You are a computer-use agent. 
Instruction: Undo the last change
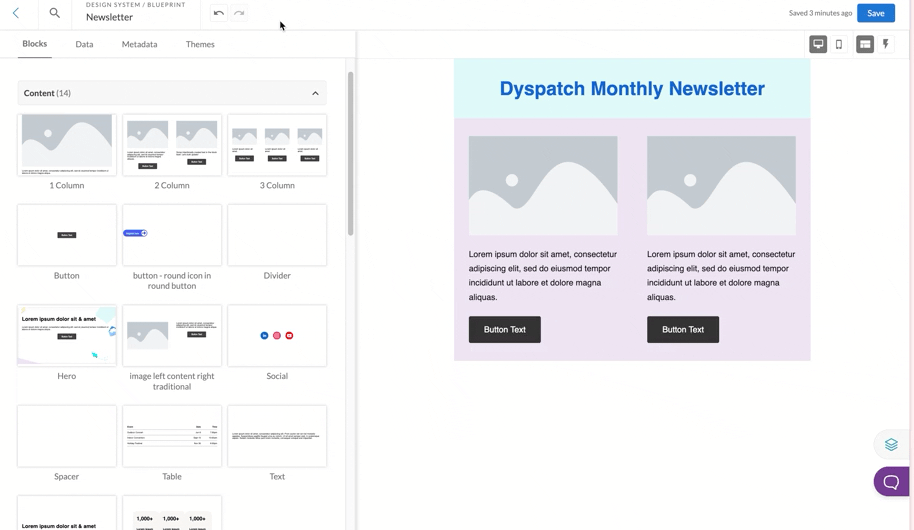pyautogui.click(x=219, y=13)
